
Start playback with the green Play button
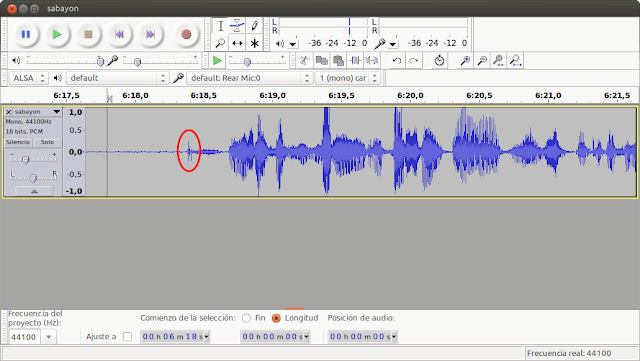click(x=57, y=35)
